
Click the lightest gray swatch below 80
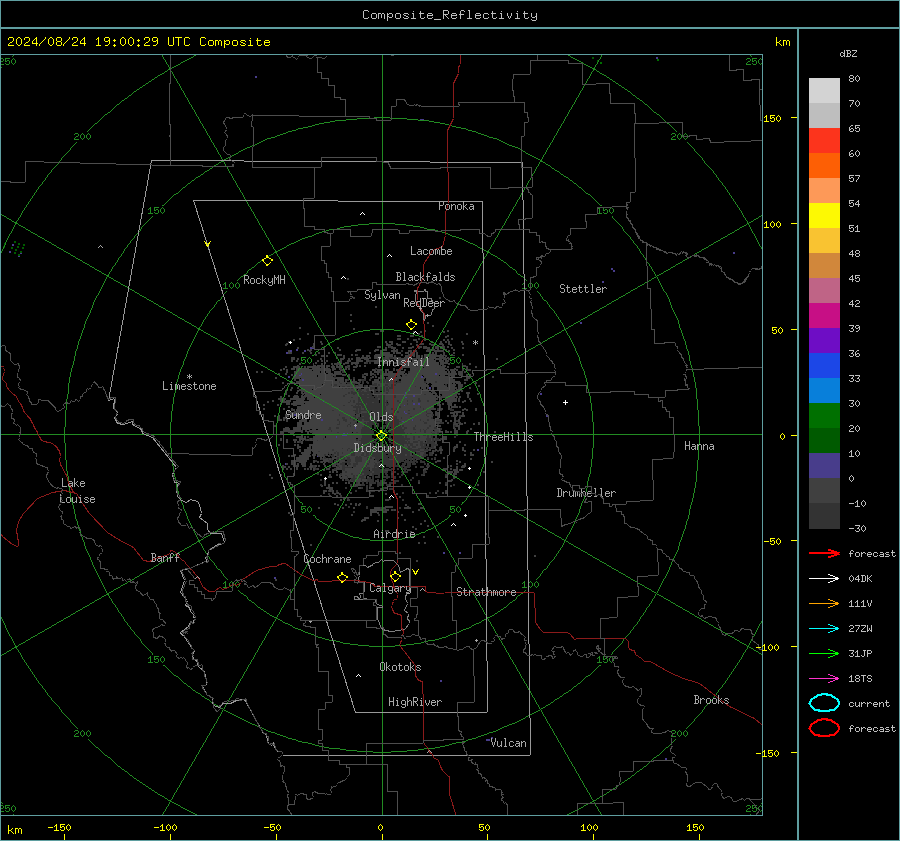pos(824,91)
